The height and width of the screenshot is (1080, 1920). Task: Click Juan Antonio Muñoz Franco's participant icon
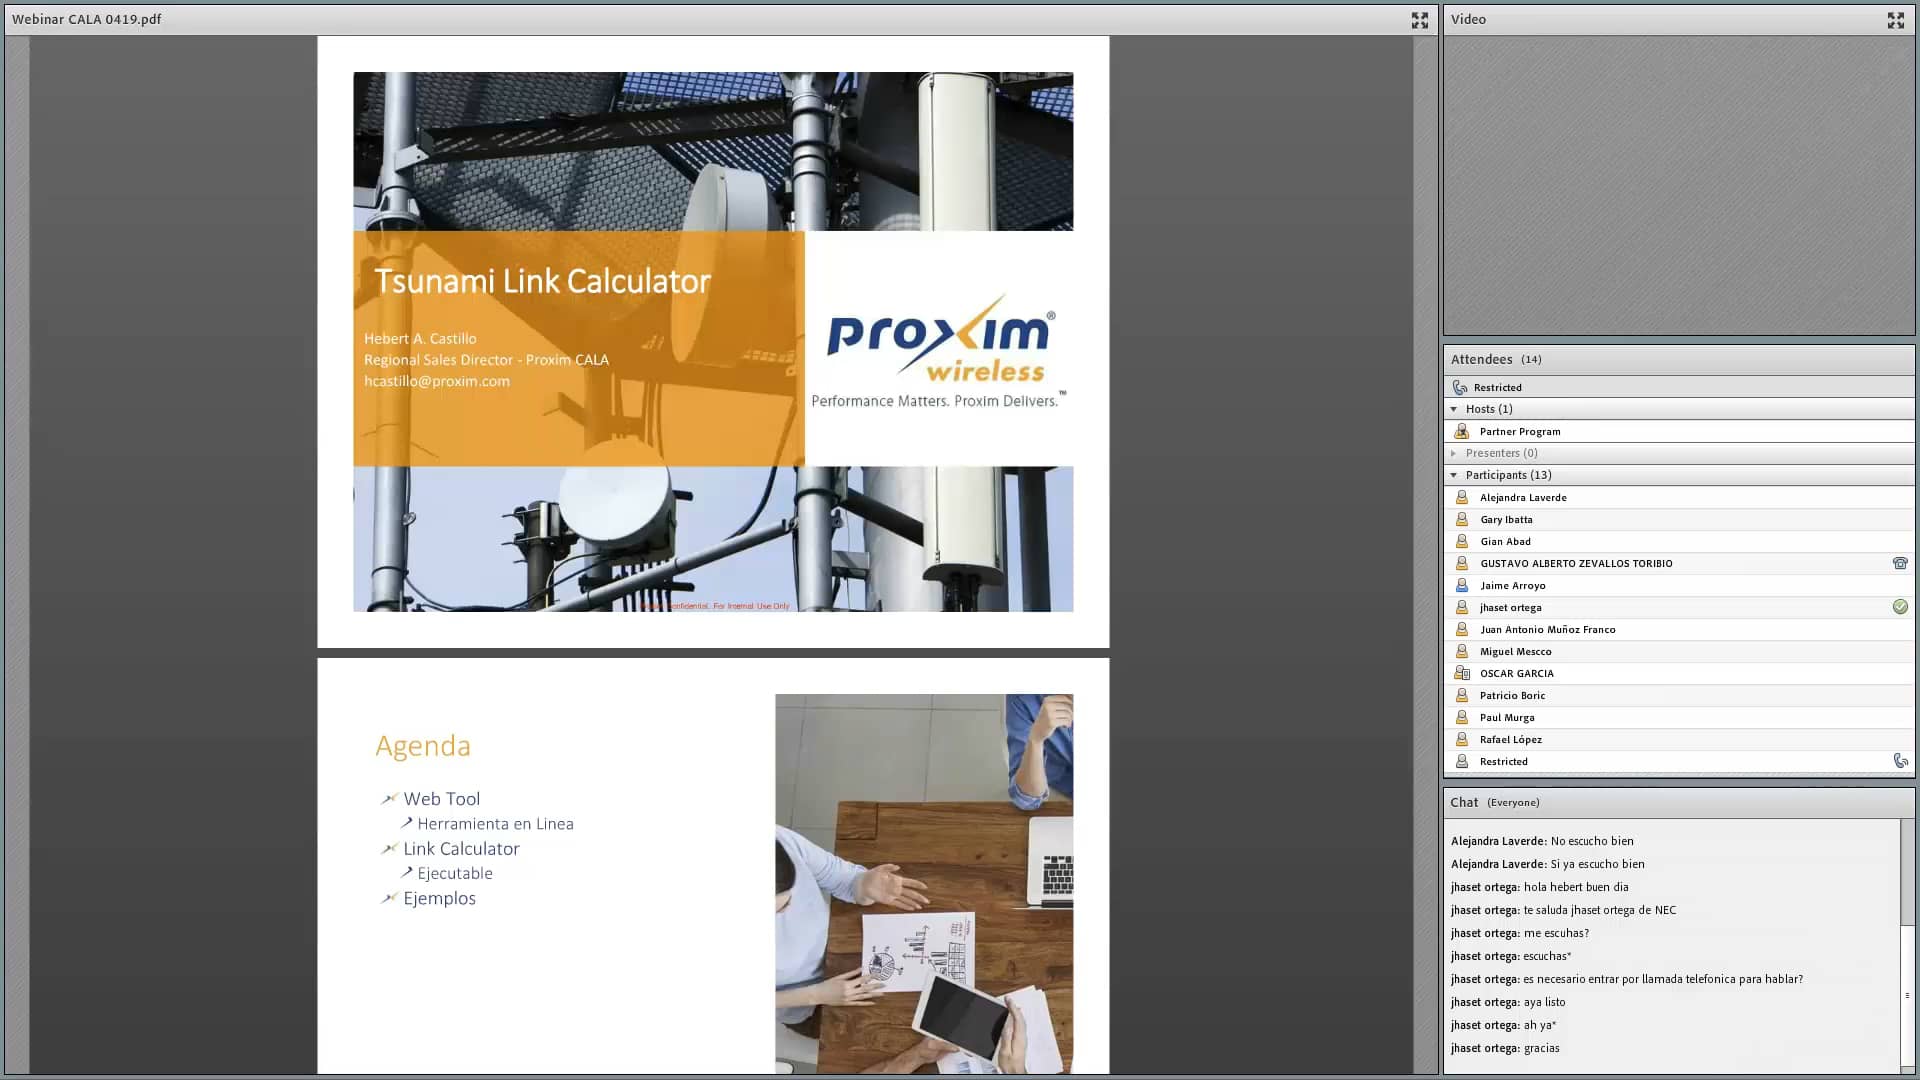[1462, 629]
